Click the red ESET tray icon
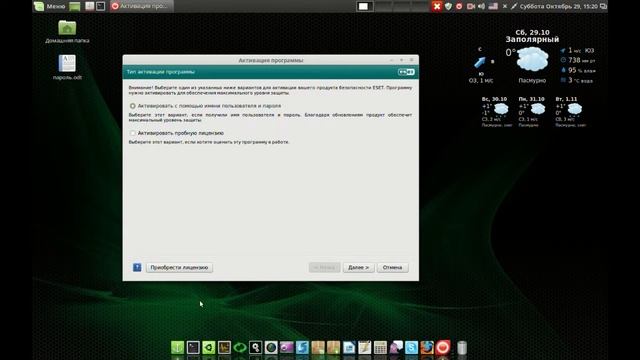The image size is (640, 360). pos(459,6)
